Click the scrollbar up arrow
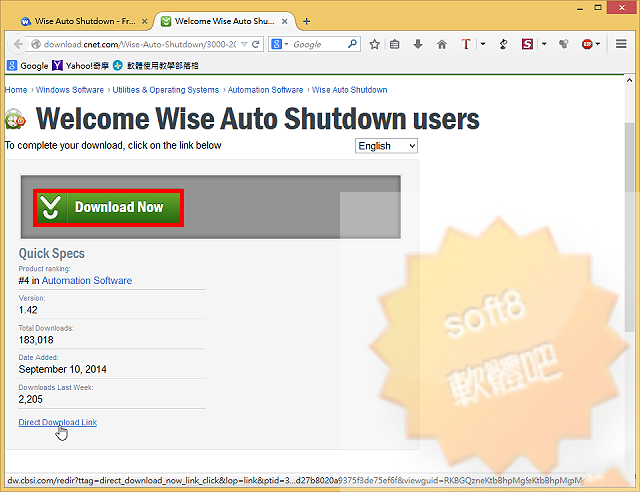640x492 pixels. point(629,80)
